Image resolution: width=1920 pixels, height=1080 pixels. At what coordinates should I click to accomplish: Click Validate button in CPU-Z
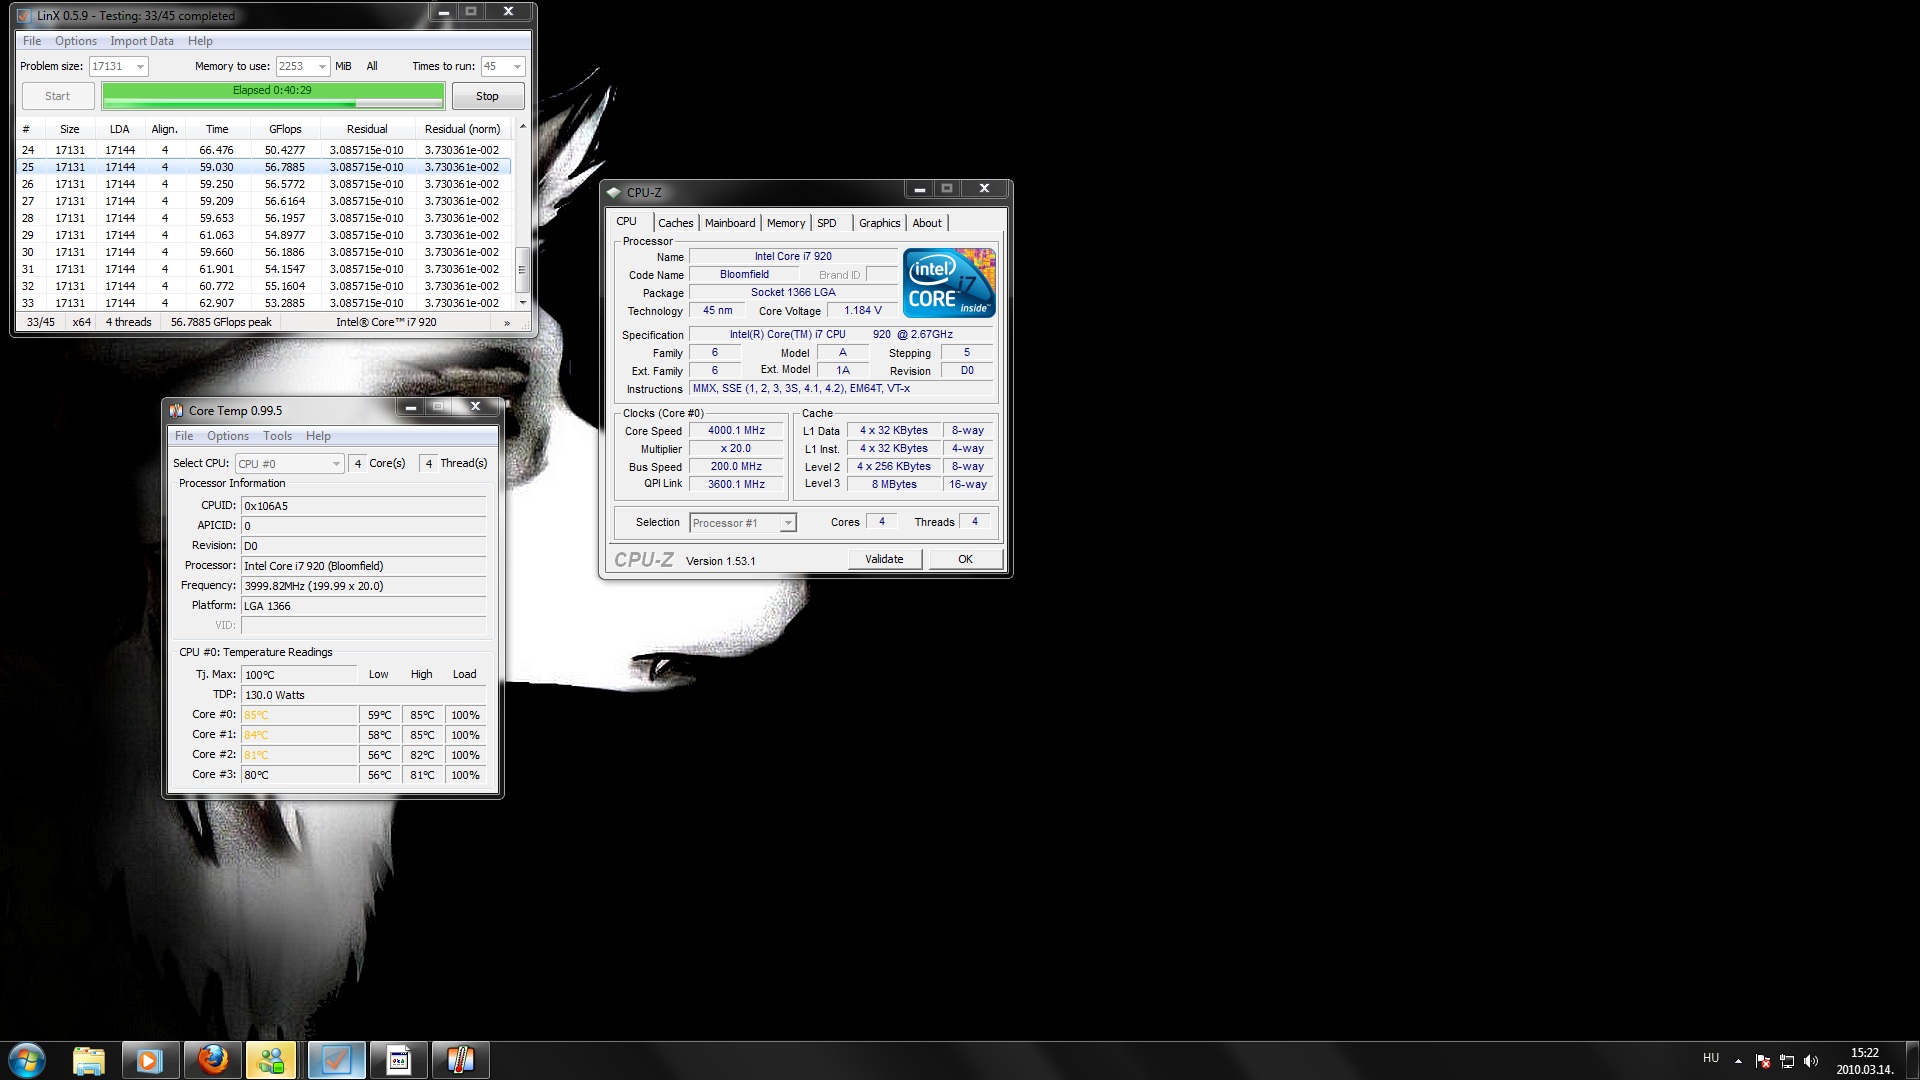coord(884,559)
